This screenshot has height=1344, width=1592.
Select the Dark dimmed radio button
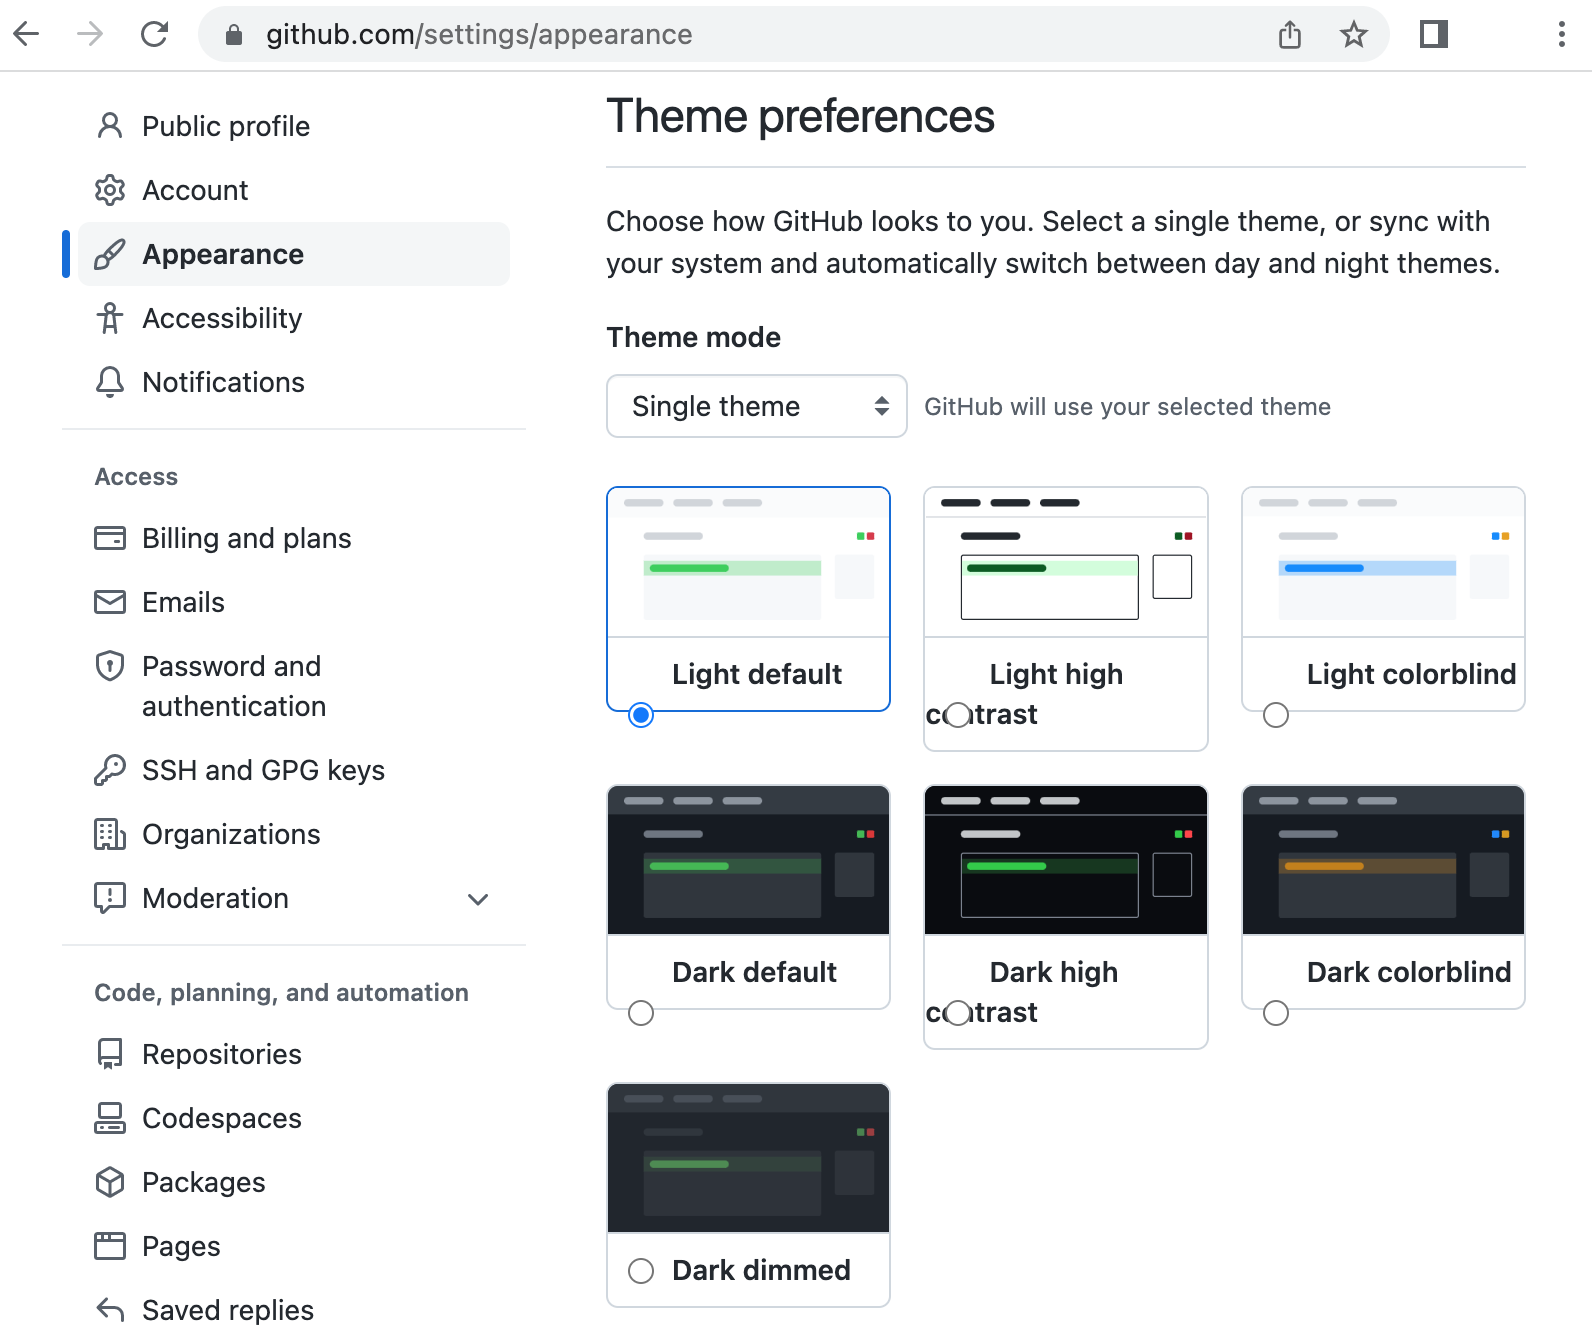coord(641,1271)
